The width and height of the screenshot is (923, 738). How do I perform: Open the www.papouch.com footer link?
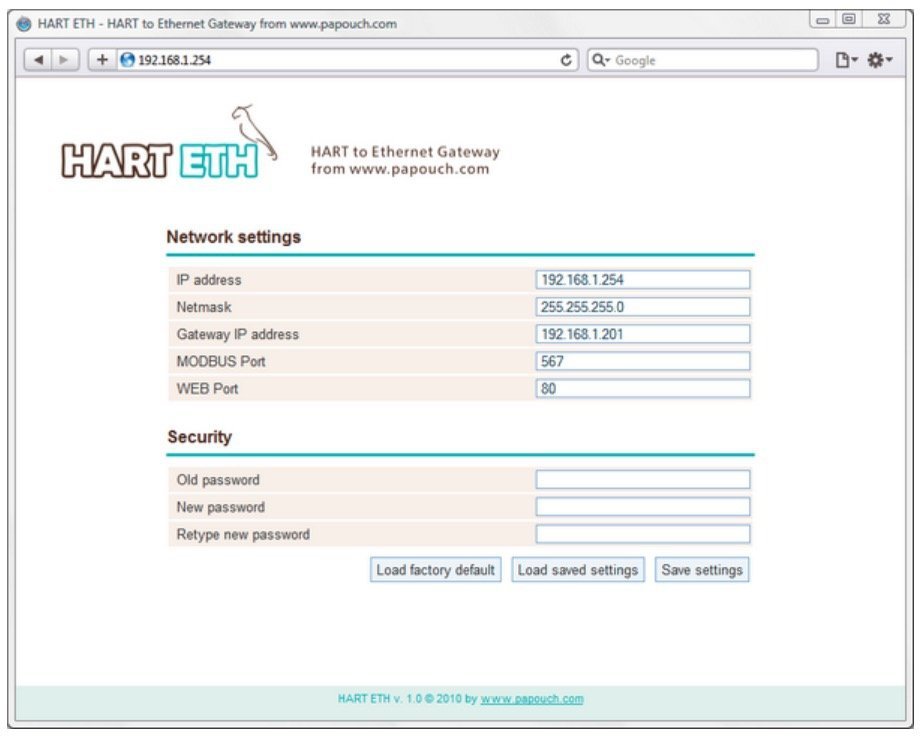pyautogui.click(x=532, y=699)
